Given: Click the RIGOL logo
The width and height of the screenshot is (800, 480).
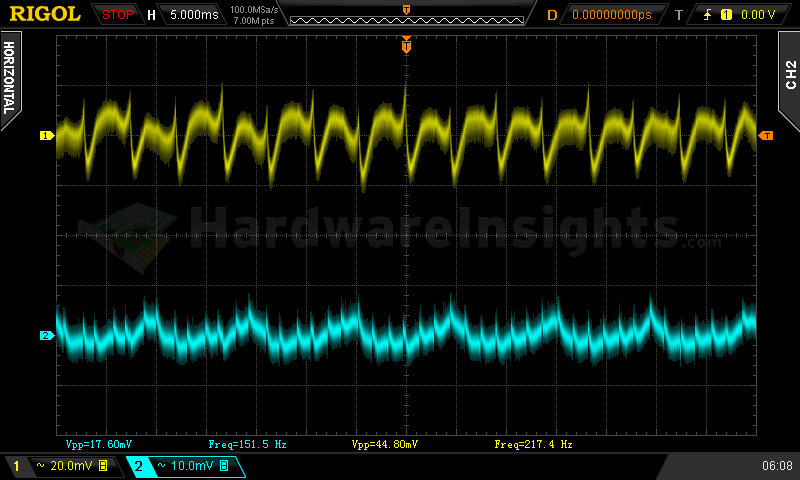Looking at the screenshot, I should (45, 14).
